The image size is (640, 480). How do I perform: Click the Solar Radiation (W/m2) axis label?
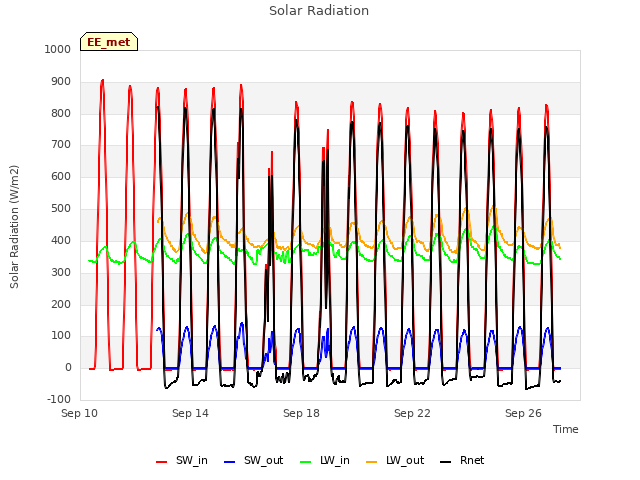tap(14, 227)
